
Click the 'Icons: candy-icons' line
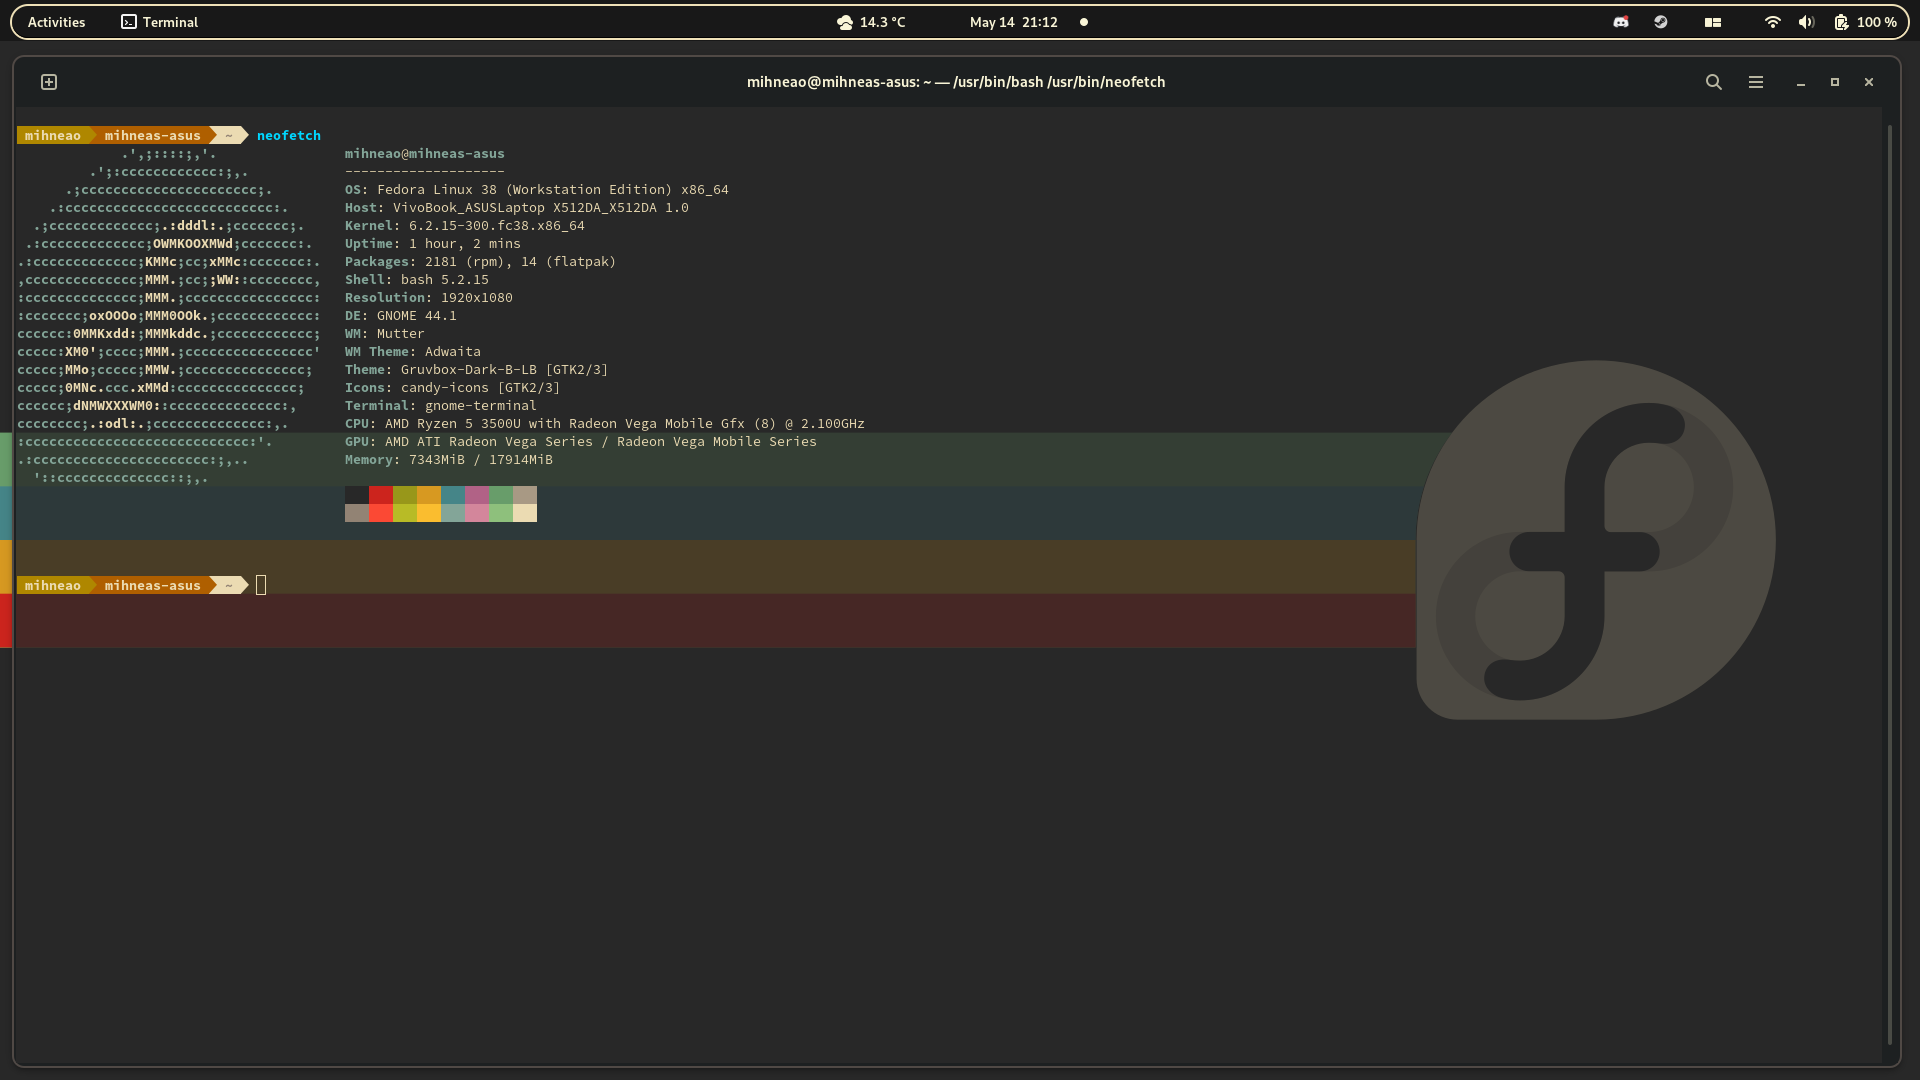click(x=452, y=387)
